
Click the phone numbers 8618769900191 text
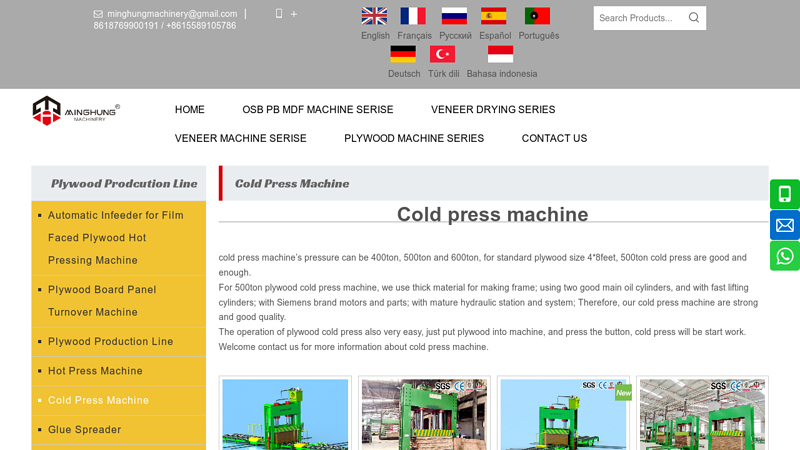click(x=165, y=26)
